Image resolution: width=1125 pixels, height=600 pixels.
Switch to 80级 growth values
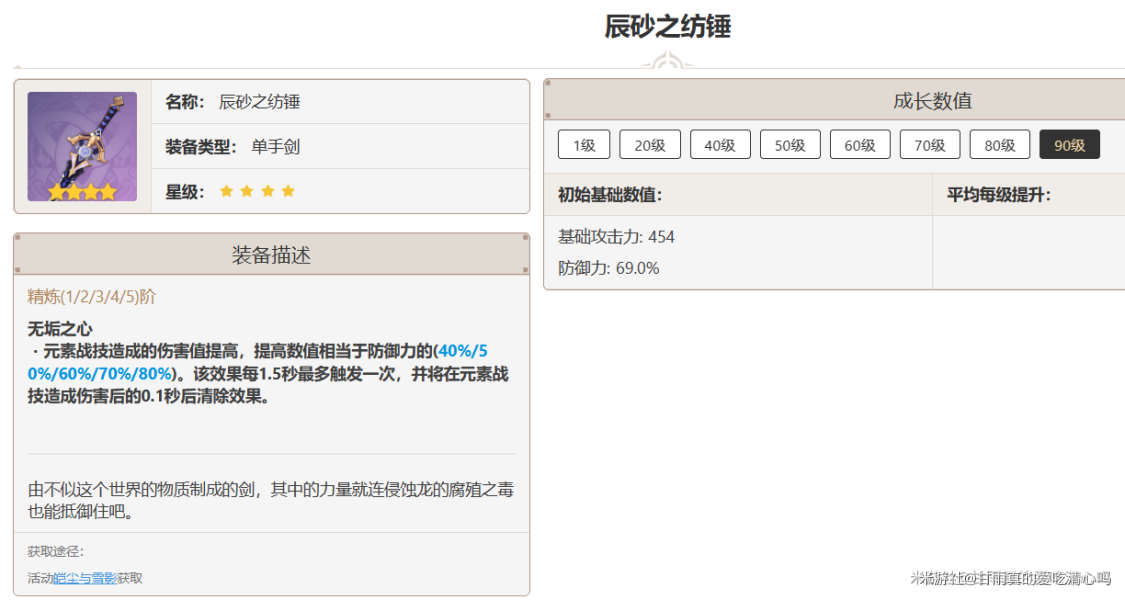[1000, 145]
